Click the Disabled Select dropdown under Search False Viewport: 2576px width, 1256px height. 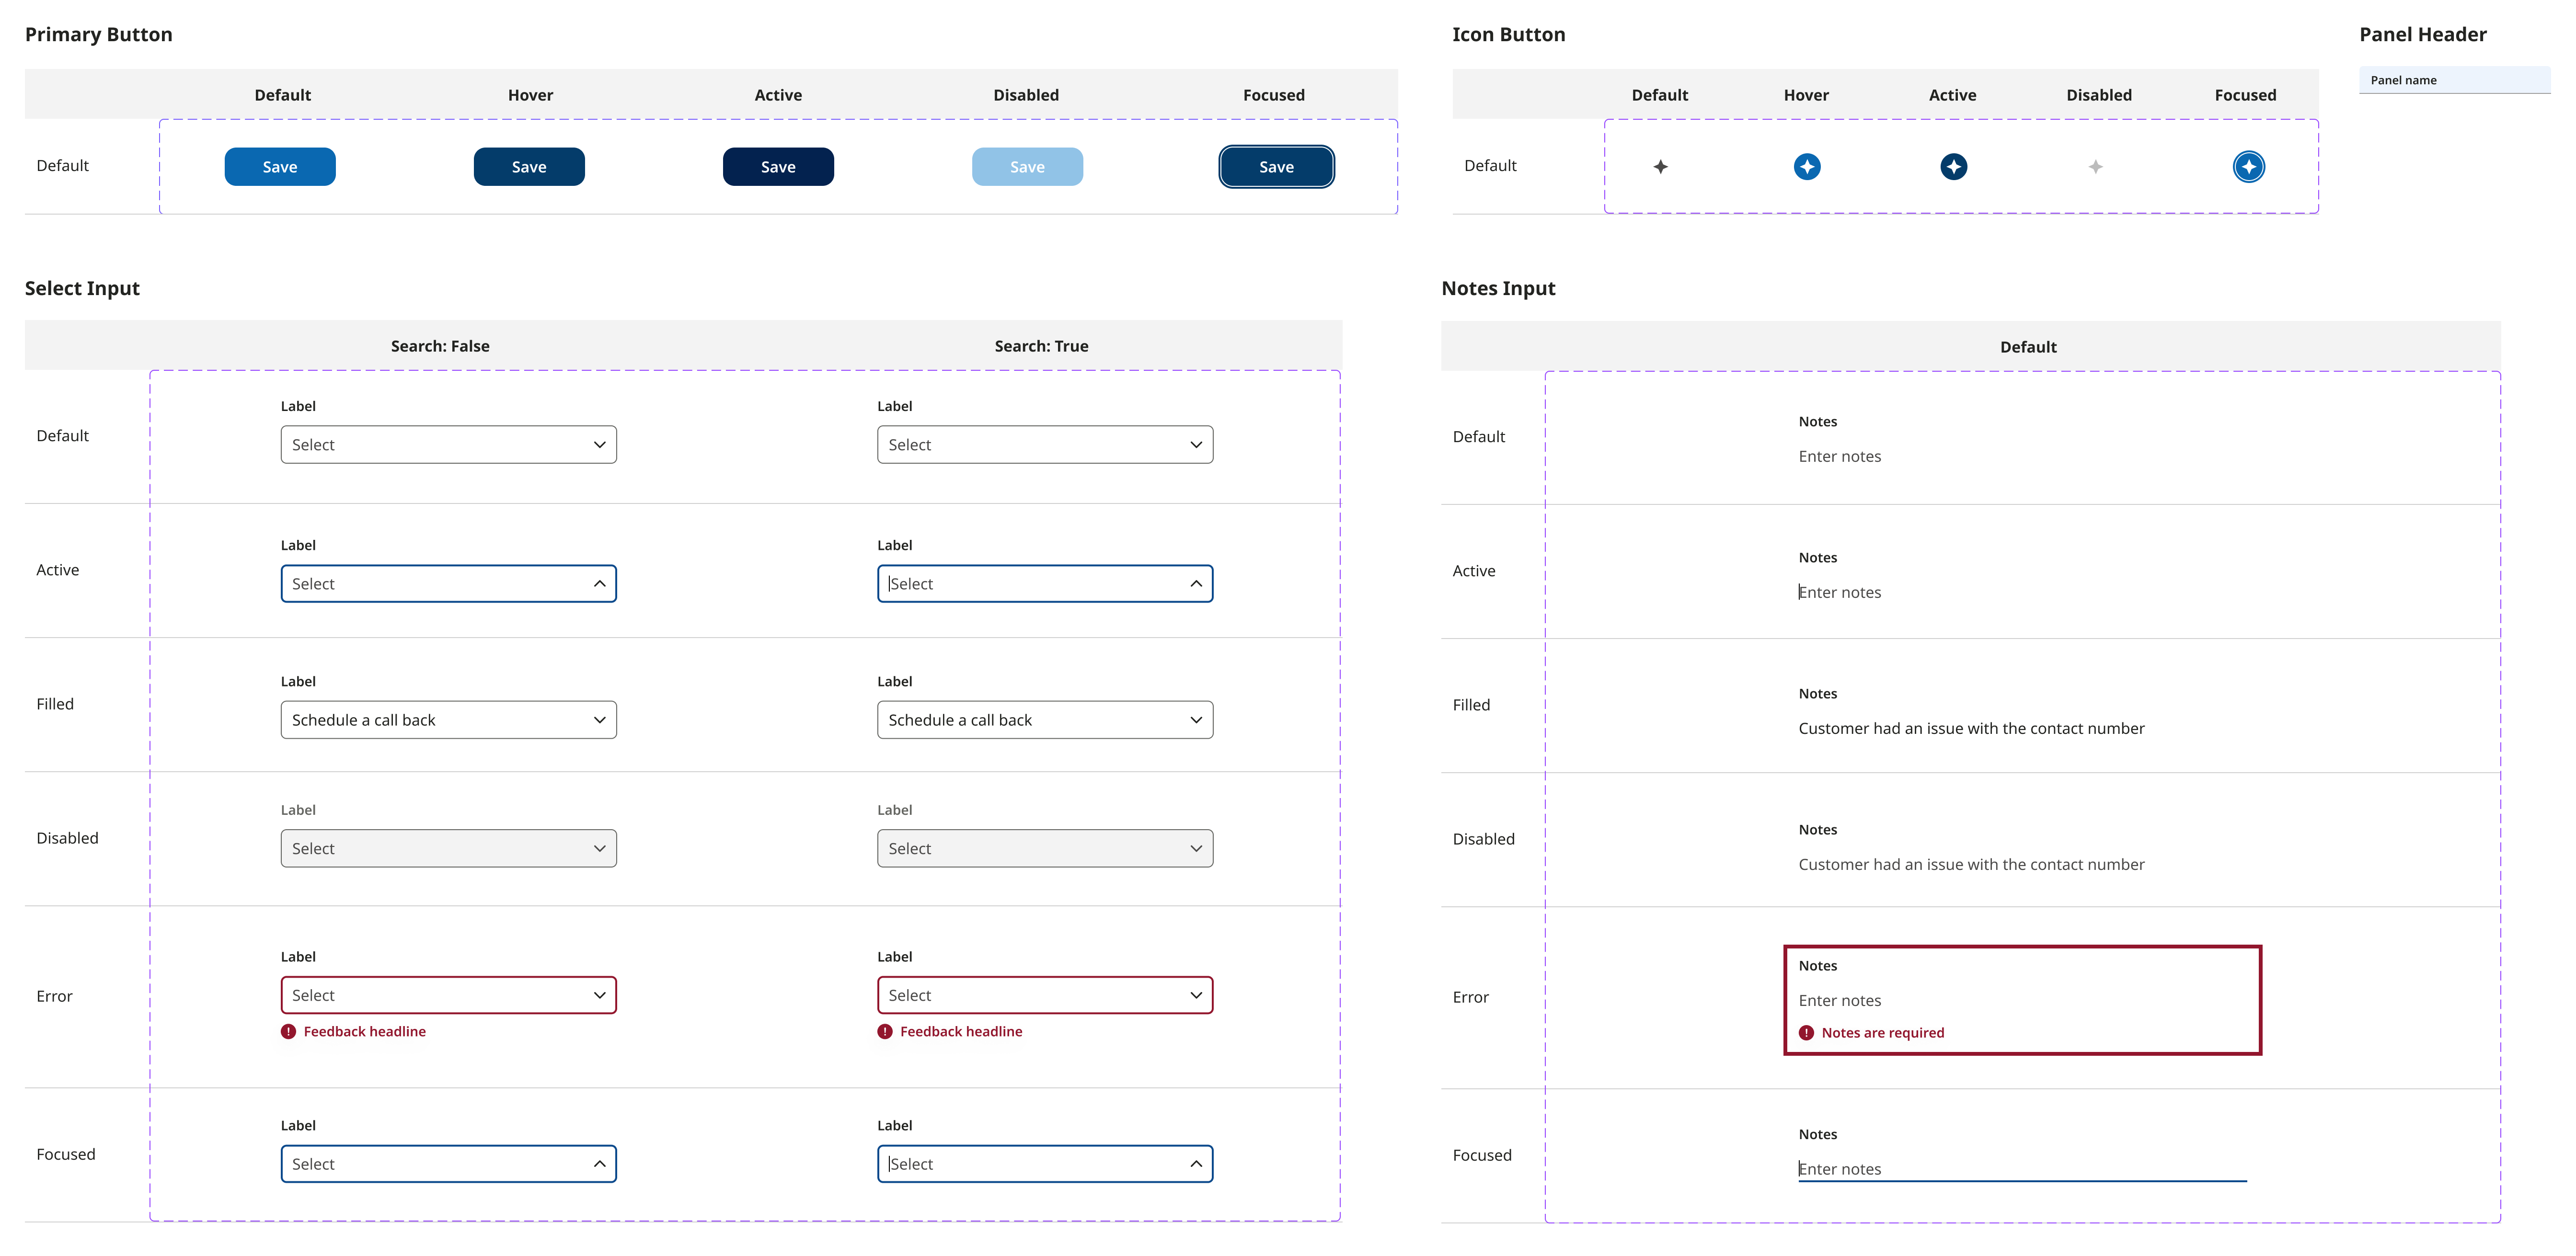448,848
